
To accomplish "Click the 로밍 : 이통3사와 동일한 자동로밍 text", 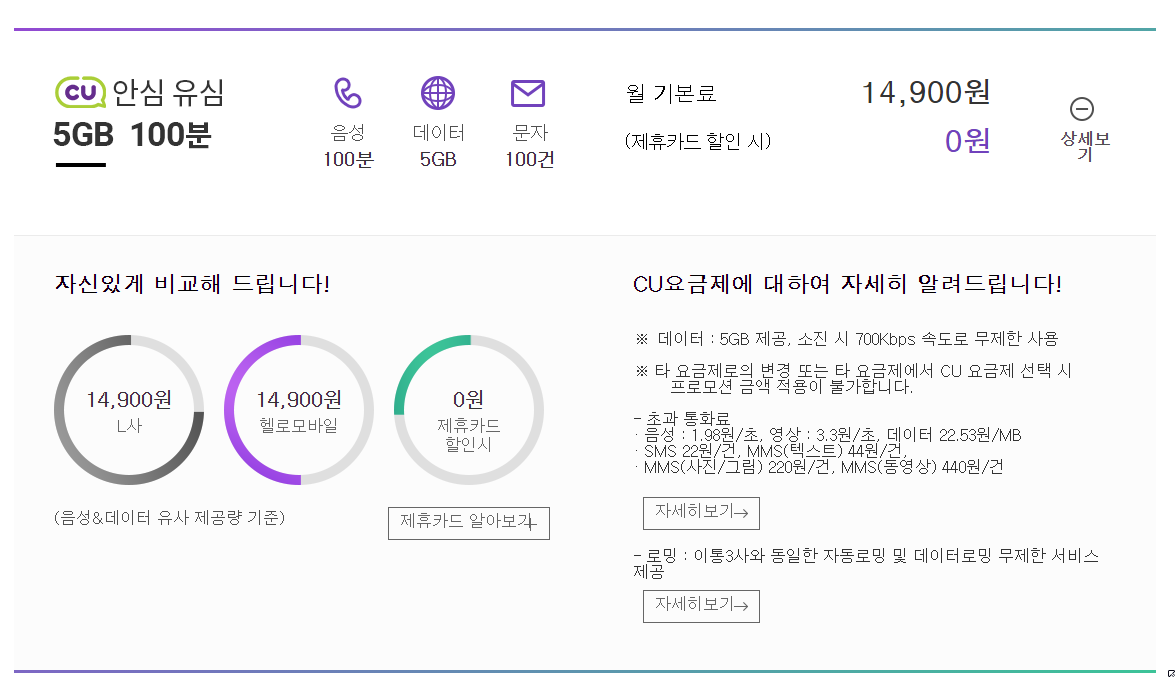I will point(866,563).
